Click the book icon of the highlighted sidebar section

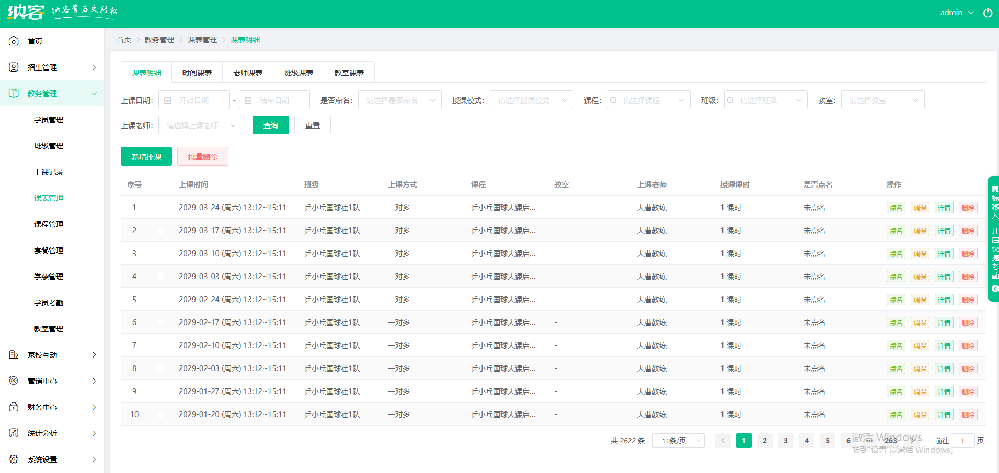(x=13, y=93)
